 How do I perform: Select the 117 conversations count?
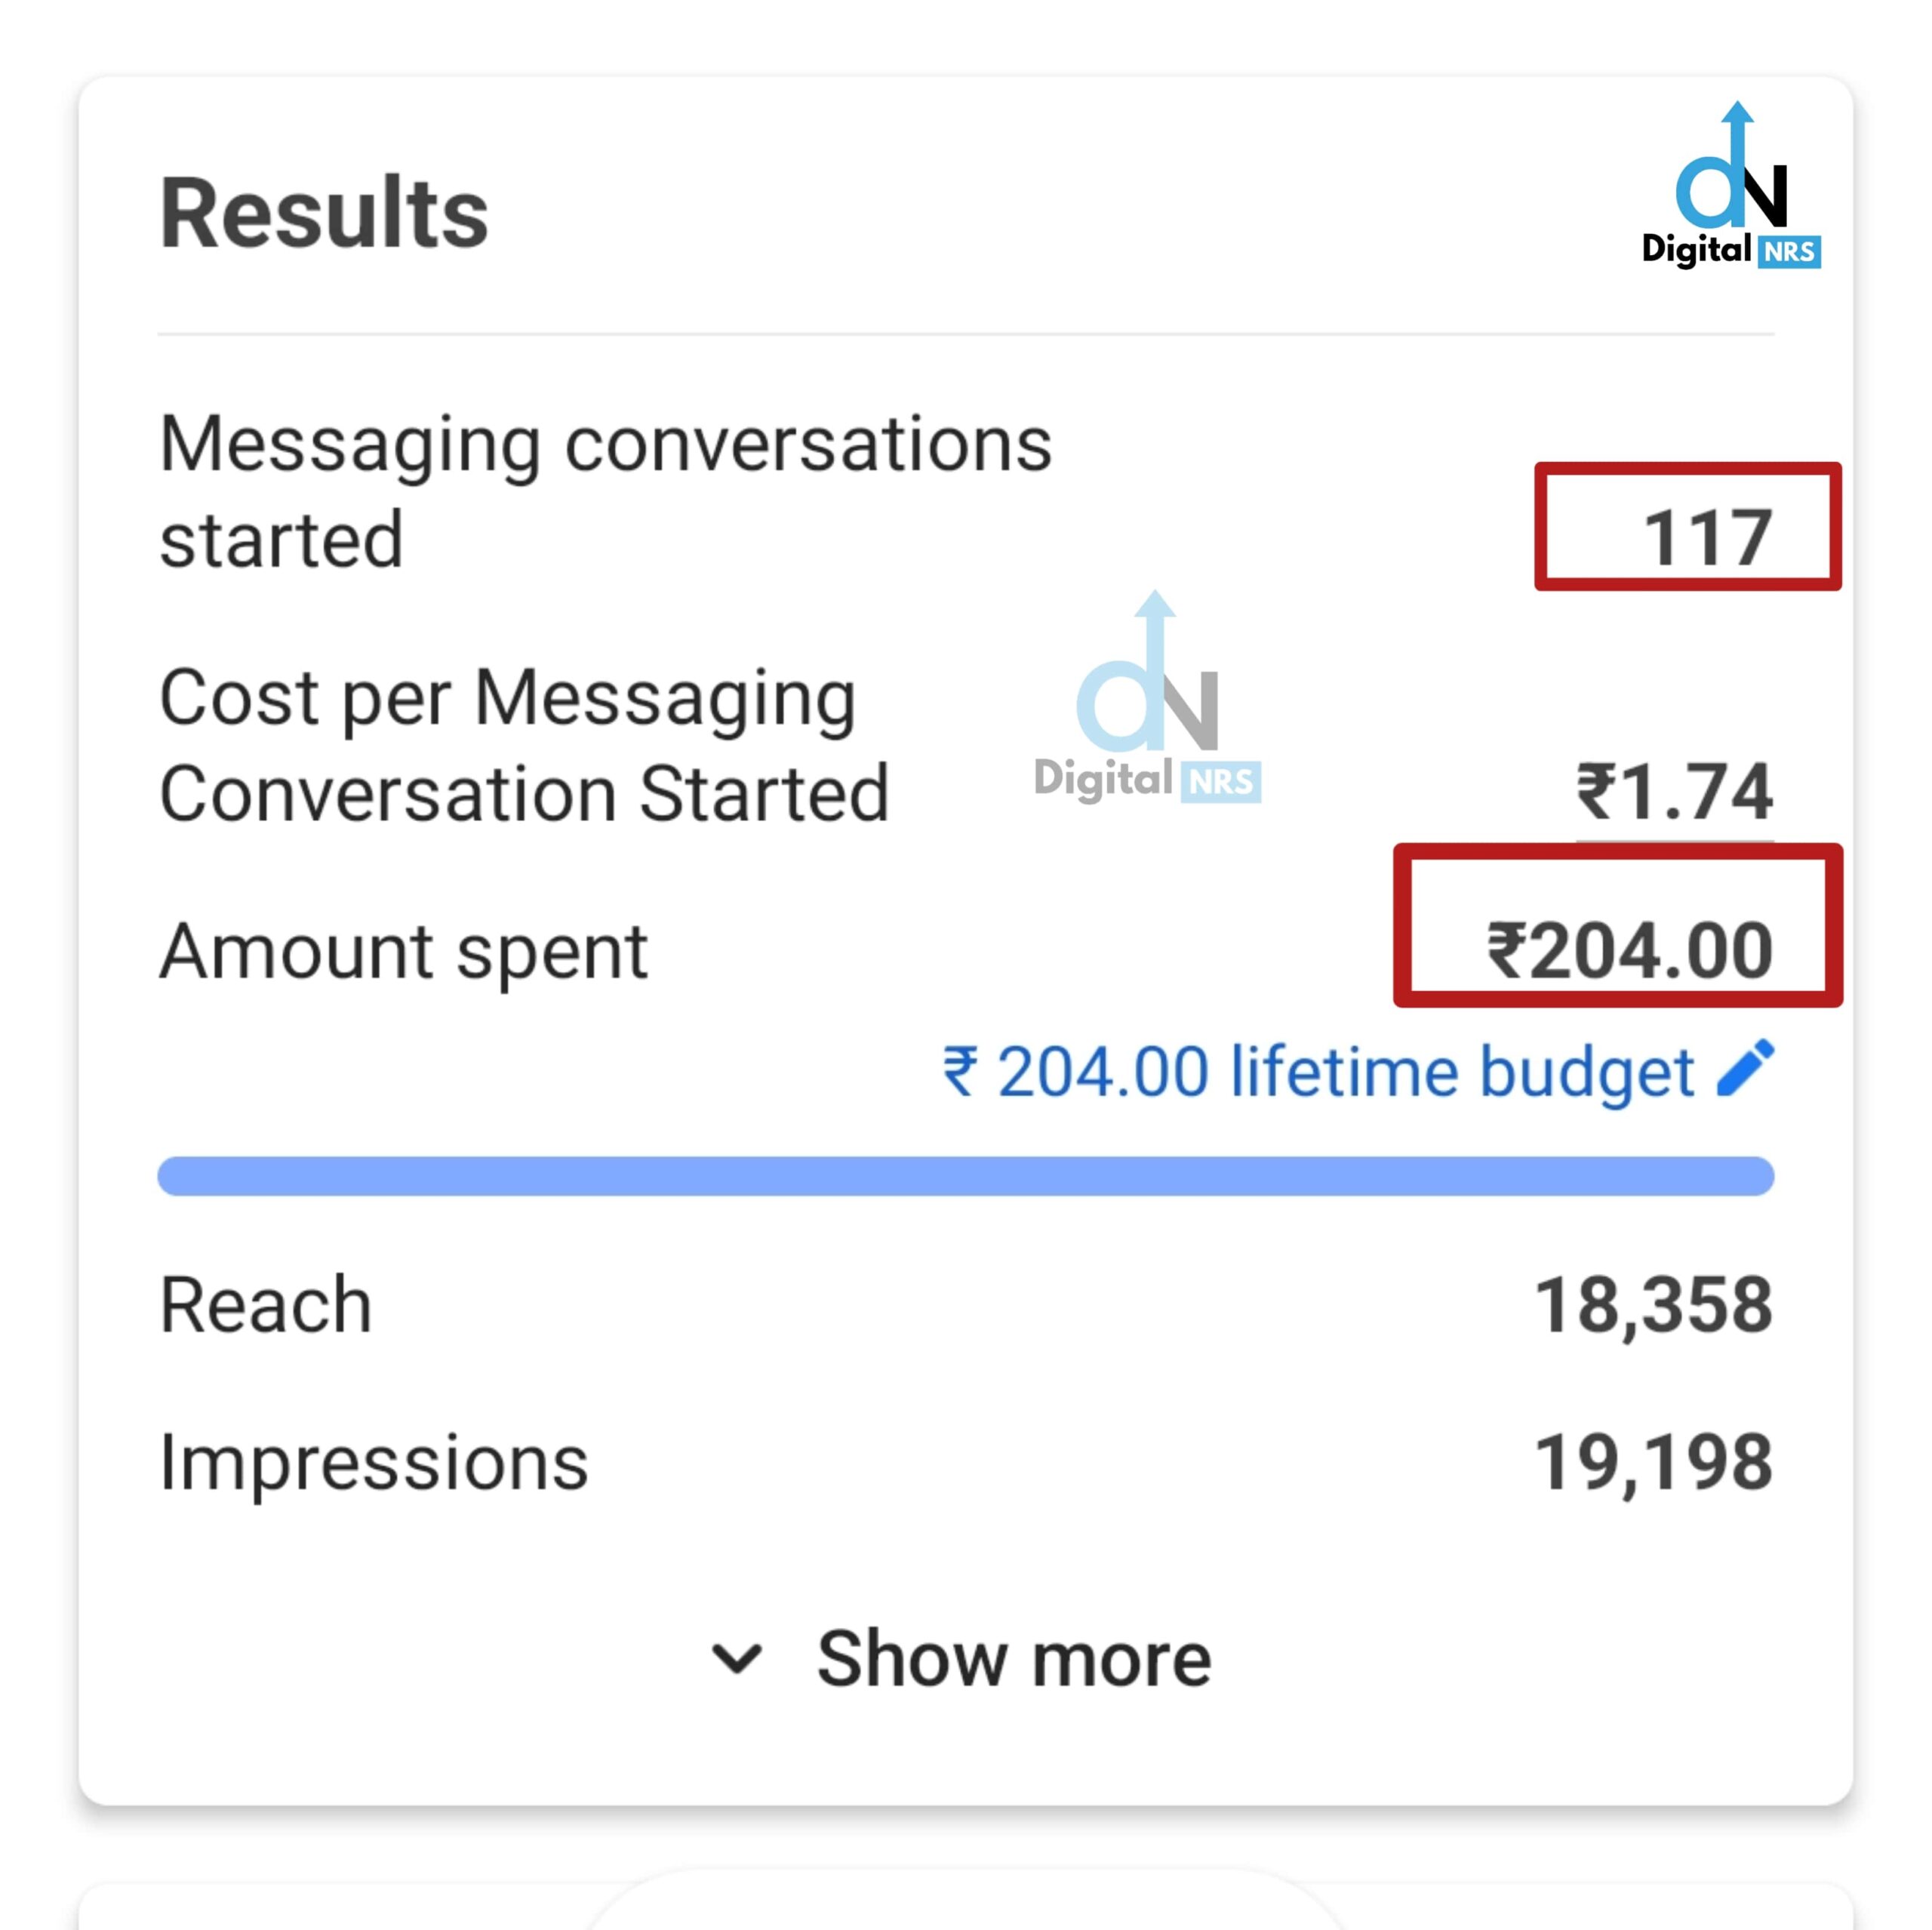coord(1706,538)
